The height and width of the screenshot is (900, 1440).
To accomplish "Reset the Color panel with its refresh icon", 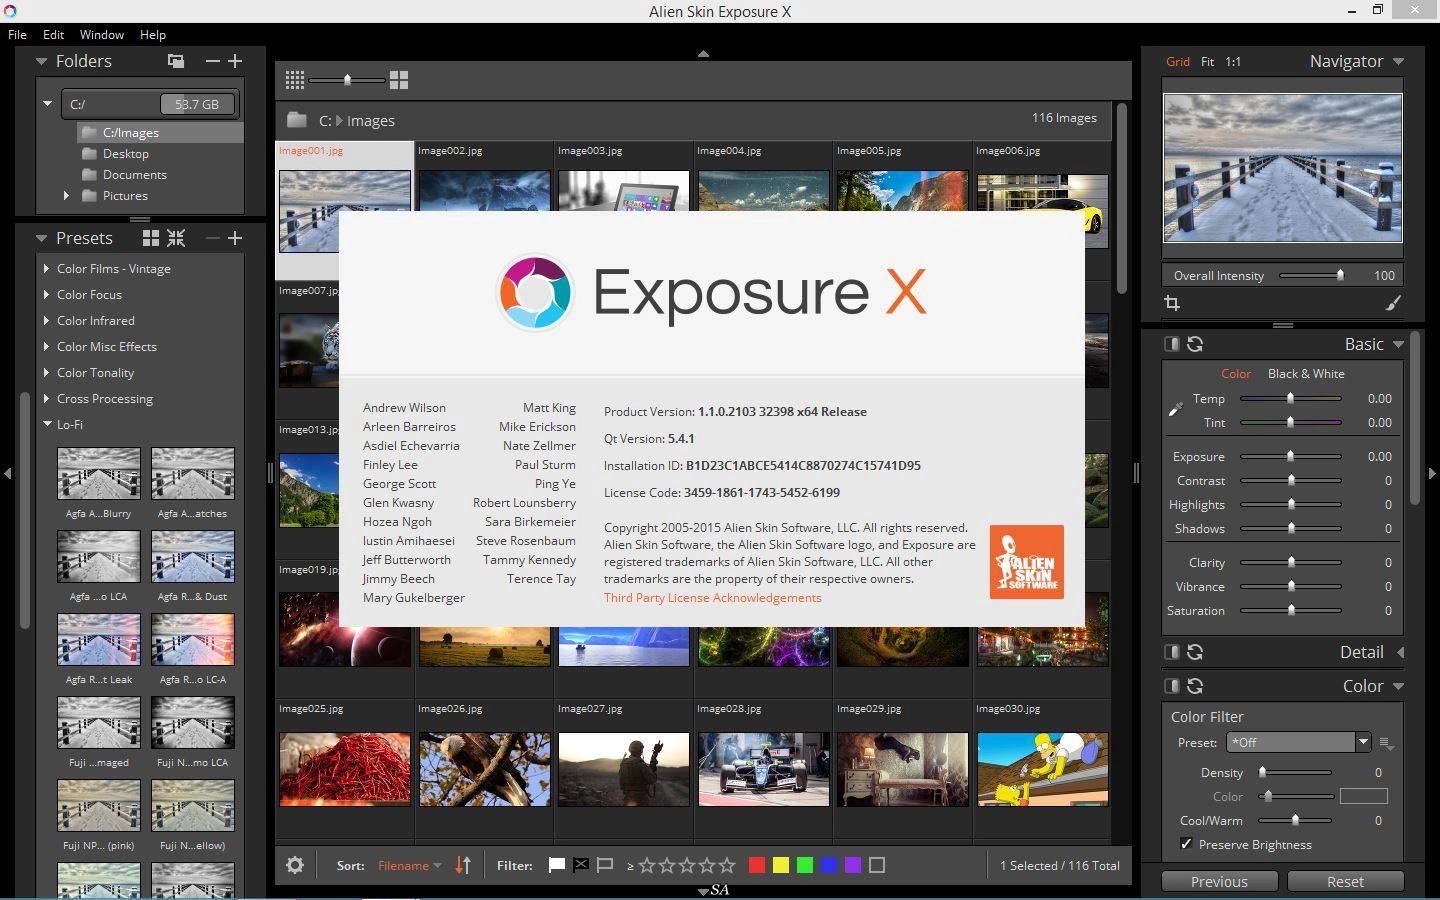I will 1195,686.
